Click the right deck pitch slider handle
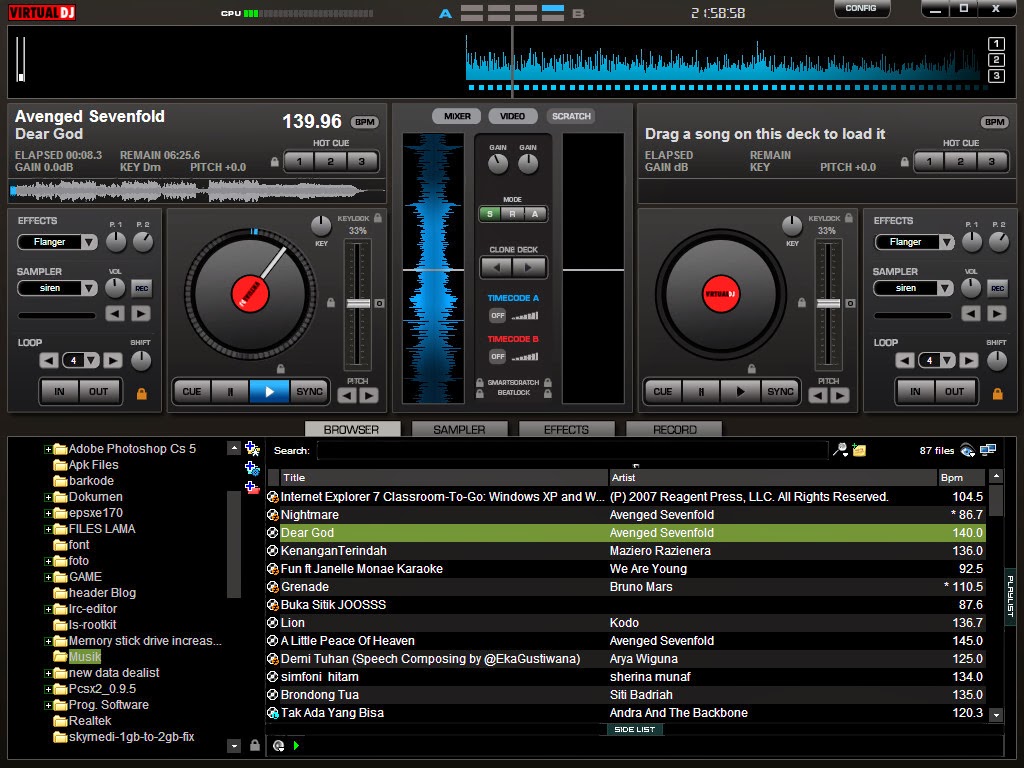This screenshot has width=1024, height=768. [x=829, y=304]
